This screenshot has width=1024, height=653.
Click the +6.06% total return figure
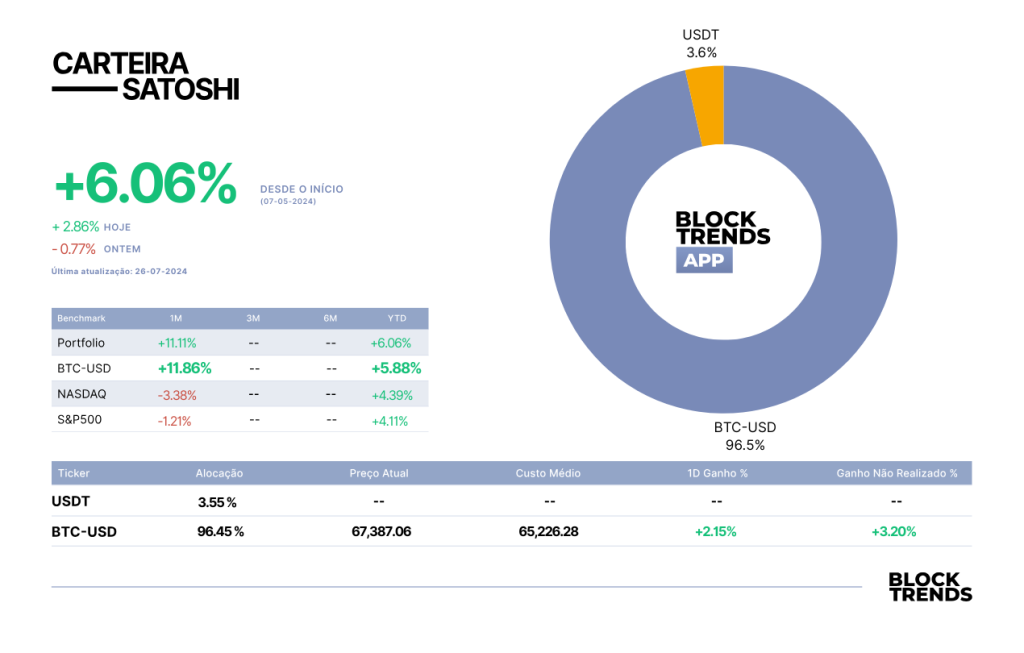pyautogui.click(x=146, y=183)
